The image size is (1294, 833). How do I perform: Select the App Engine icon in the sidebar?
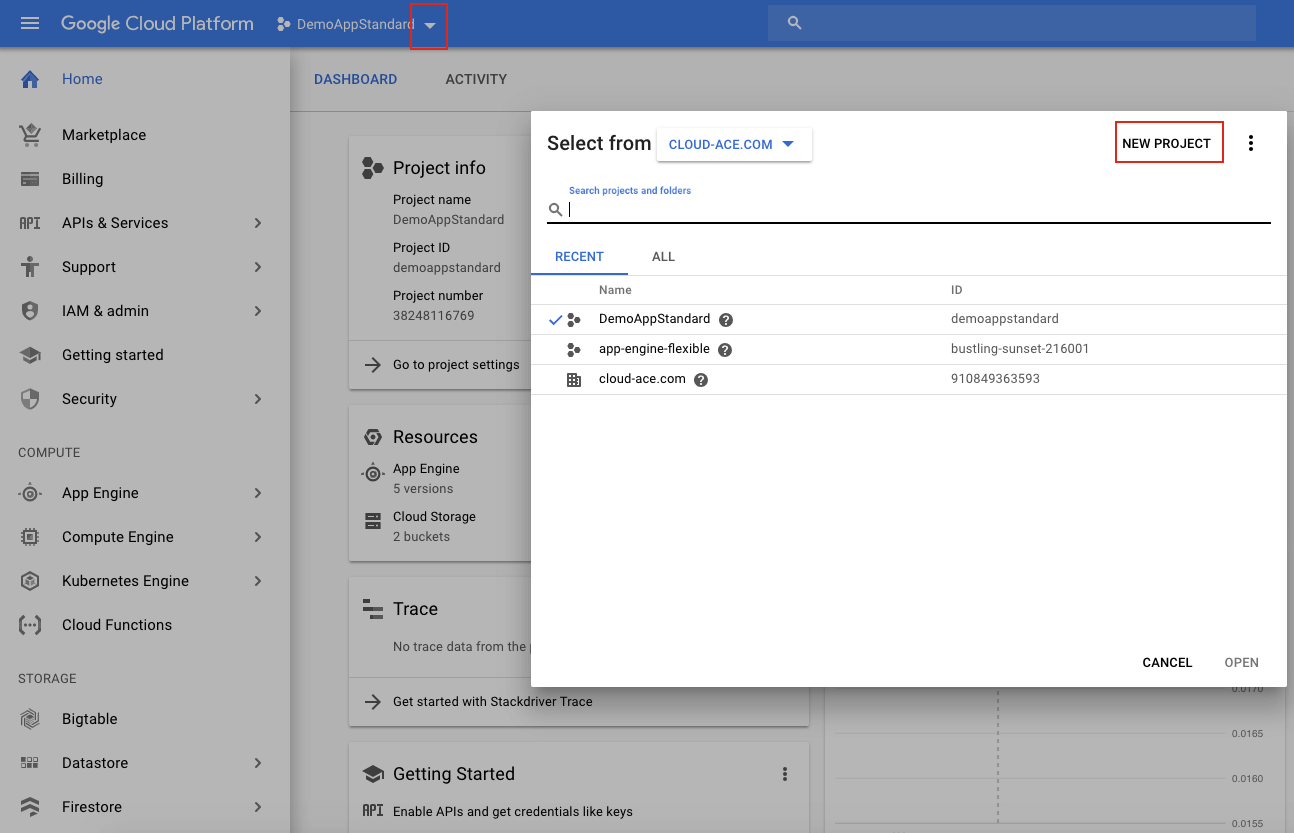(29, 493)
